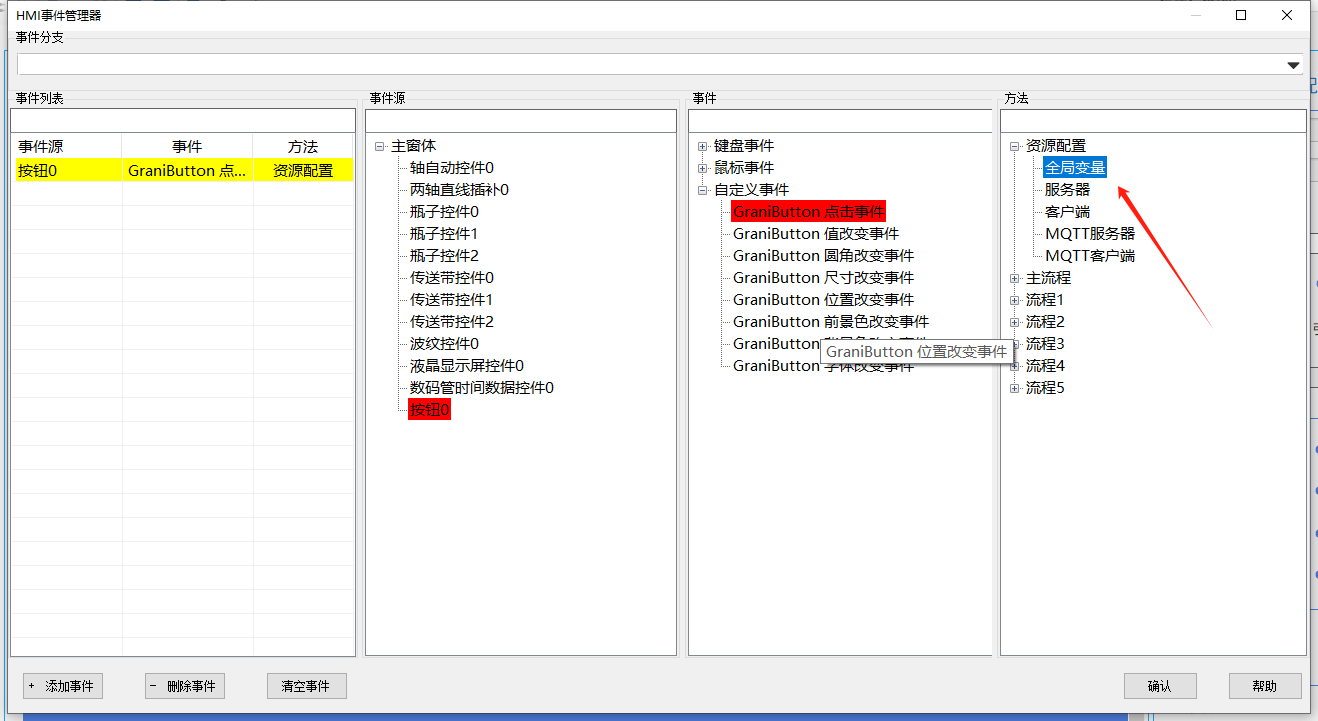Screen dimensions: 1318x721
Task: Click the 添加事件 button
Action: (x=63, y=686)
